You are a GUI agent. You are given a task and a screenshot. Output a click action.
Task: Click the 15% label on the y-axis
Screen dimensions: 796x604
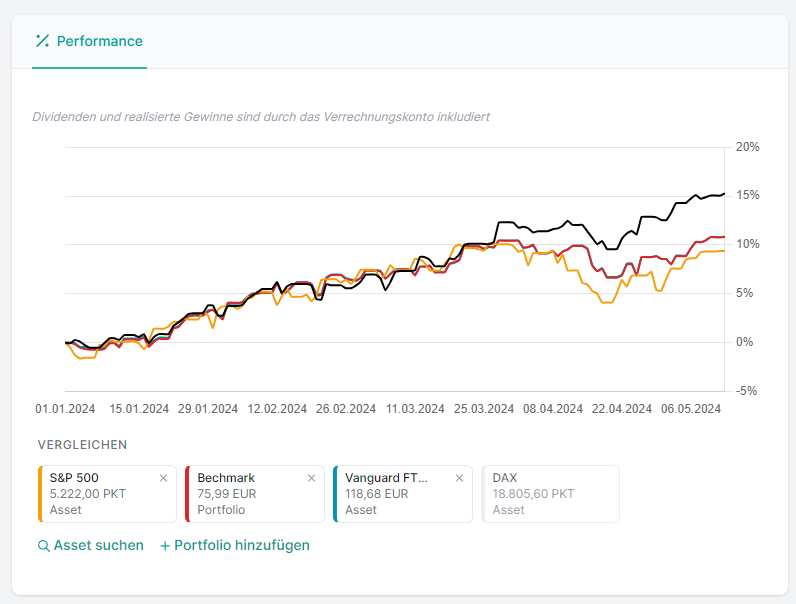(747, 195)
